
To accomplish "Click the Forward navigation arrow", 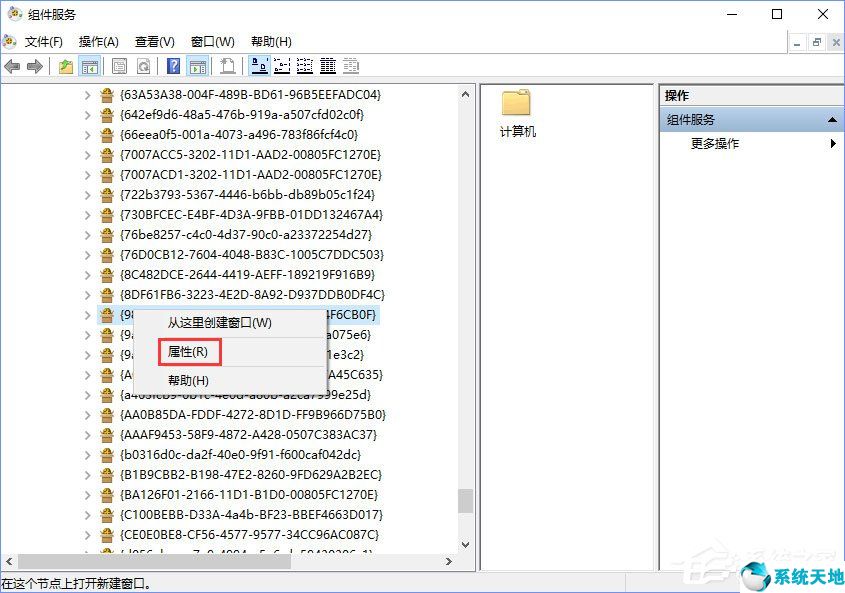I will pos(33,66).
